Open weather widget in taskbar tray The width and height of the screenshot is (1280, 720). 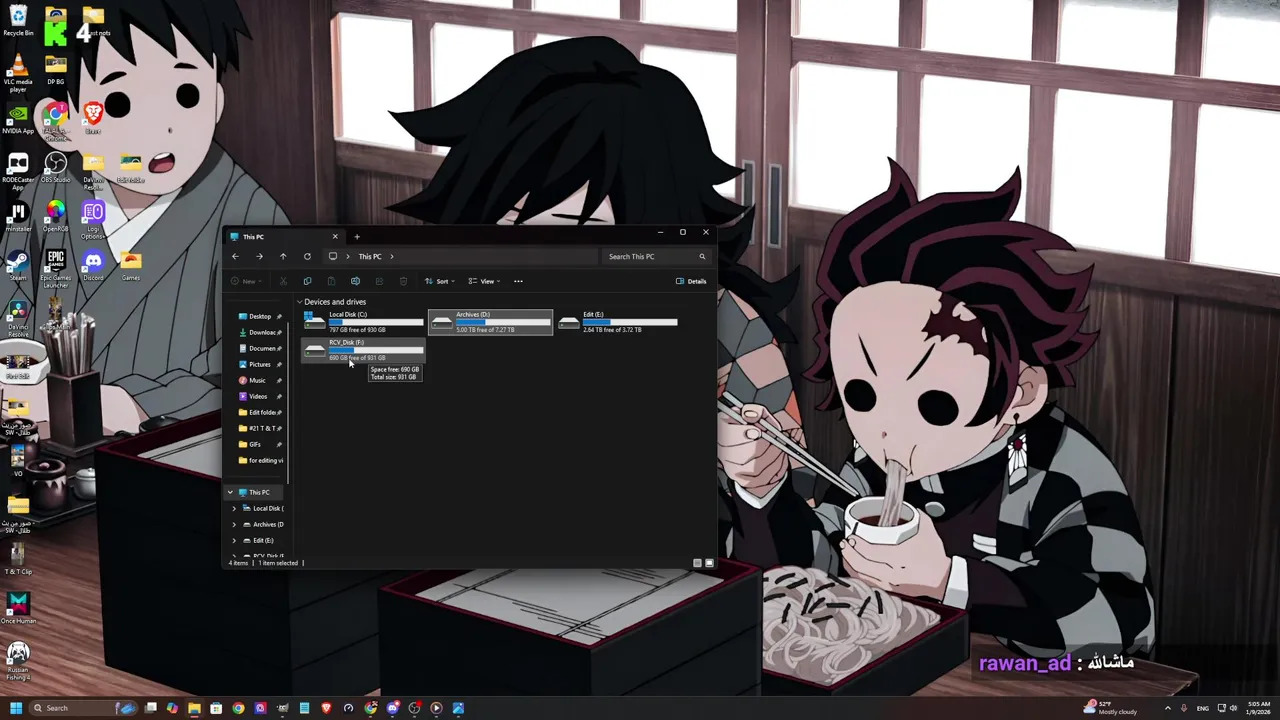point(1110,708)
